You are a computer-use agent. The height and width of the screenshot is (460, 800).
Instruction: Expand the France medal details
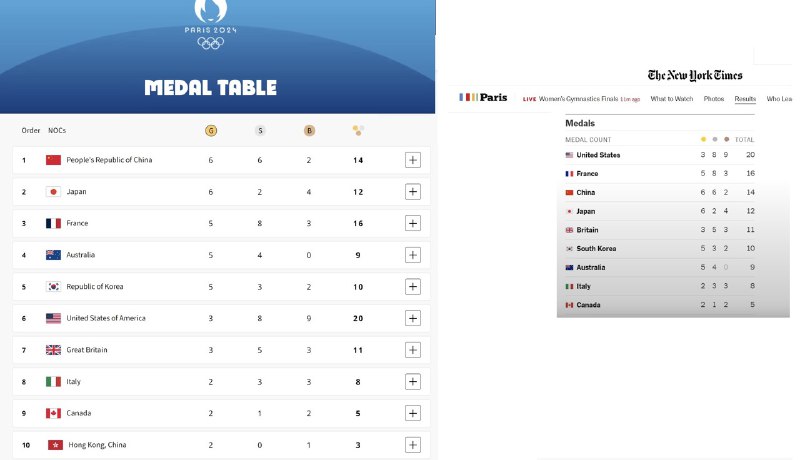click(413, 223)
